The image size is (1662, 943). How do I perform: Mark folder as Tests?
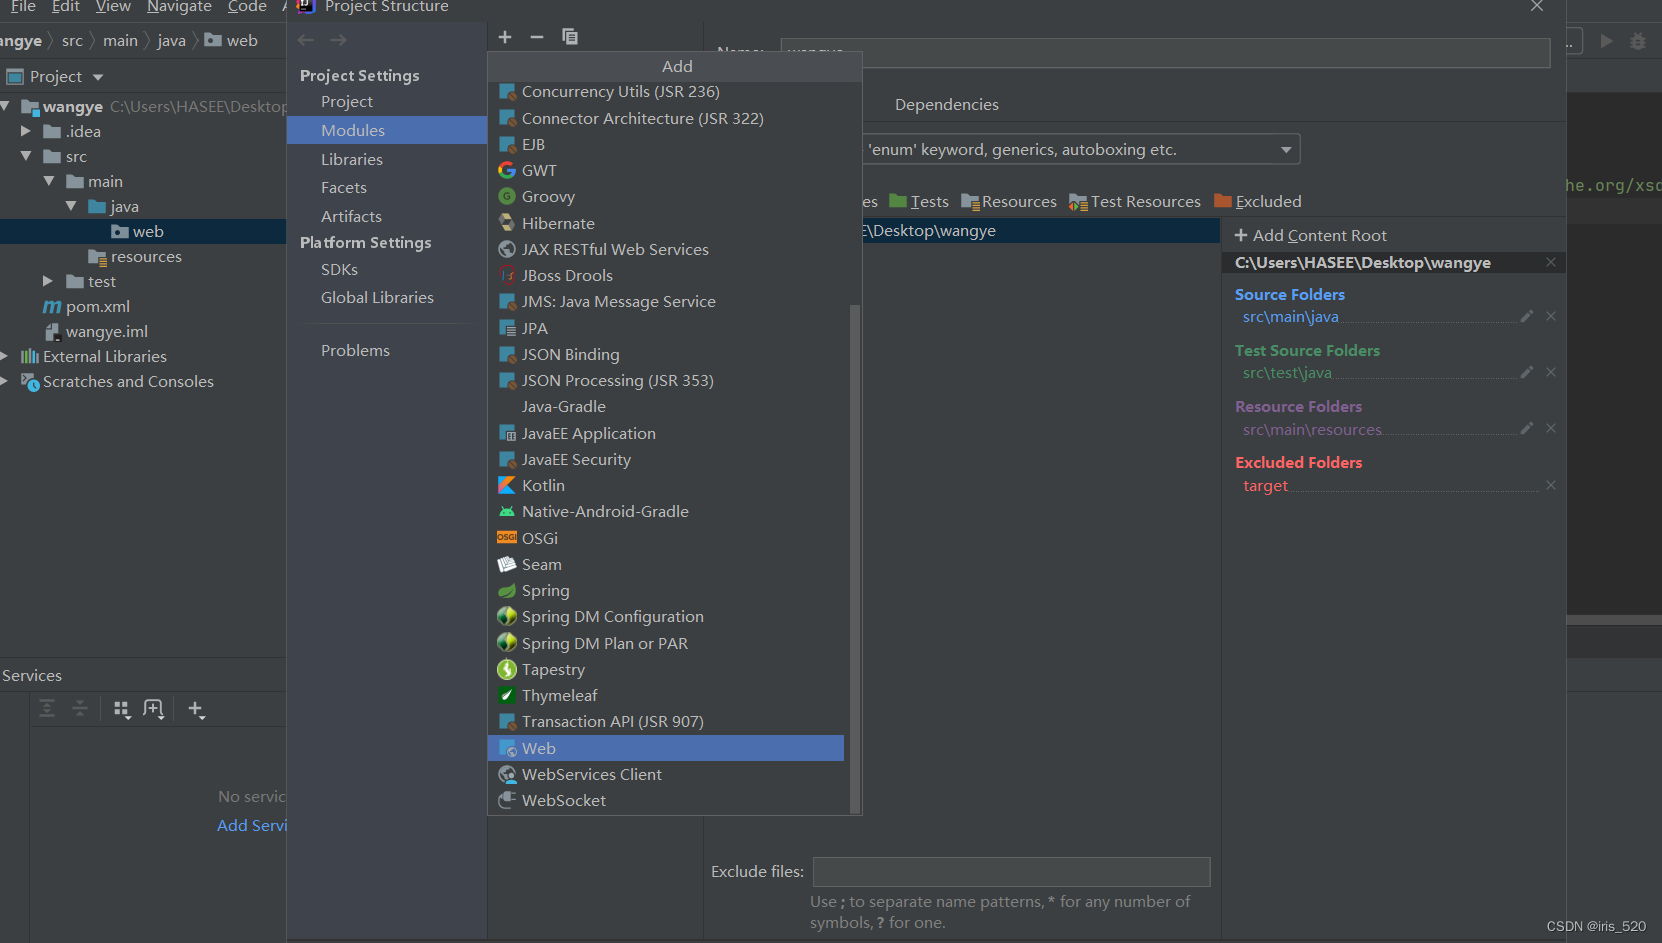(x=919, y=202)
